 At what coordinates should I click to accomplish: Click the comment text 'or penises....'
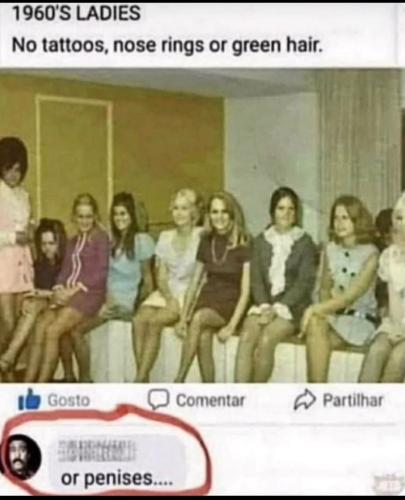[116, 478]
